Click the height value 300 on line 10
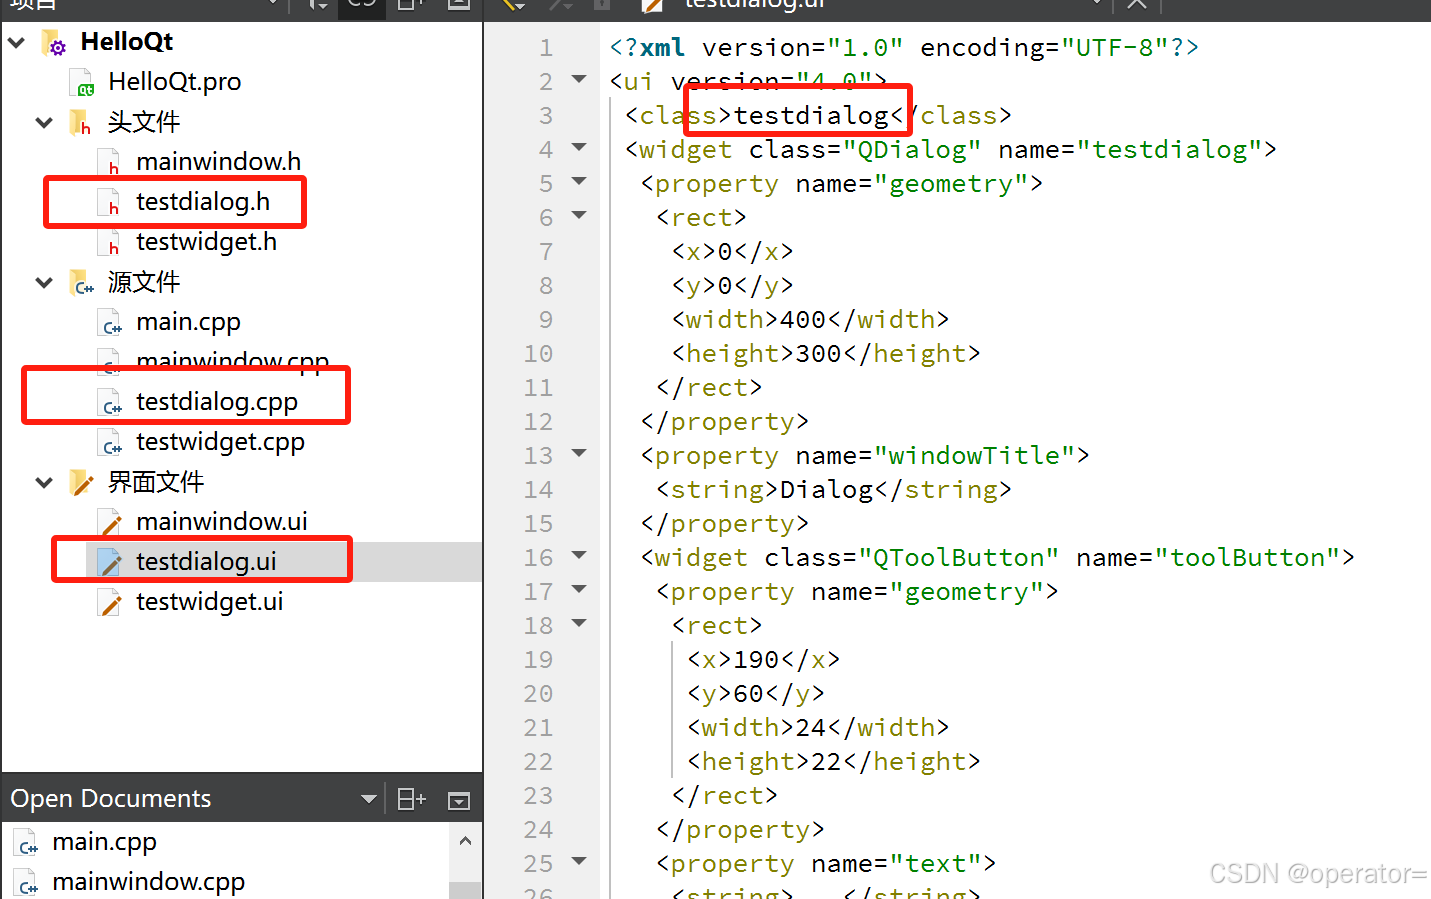This screenshot has height=899, width=1431. point(819,354)
